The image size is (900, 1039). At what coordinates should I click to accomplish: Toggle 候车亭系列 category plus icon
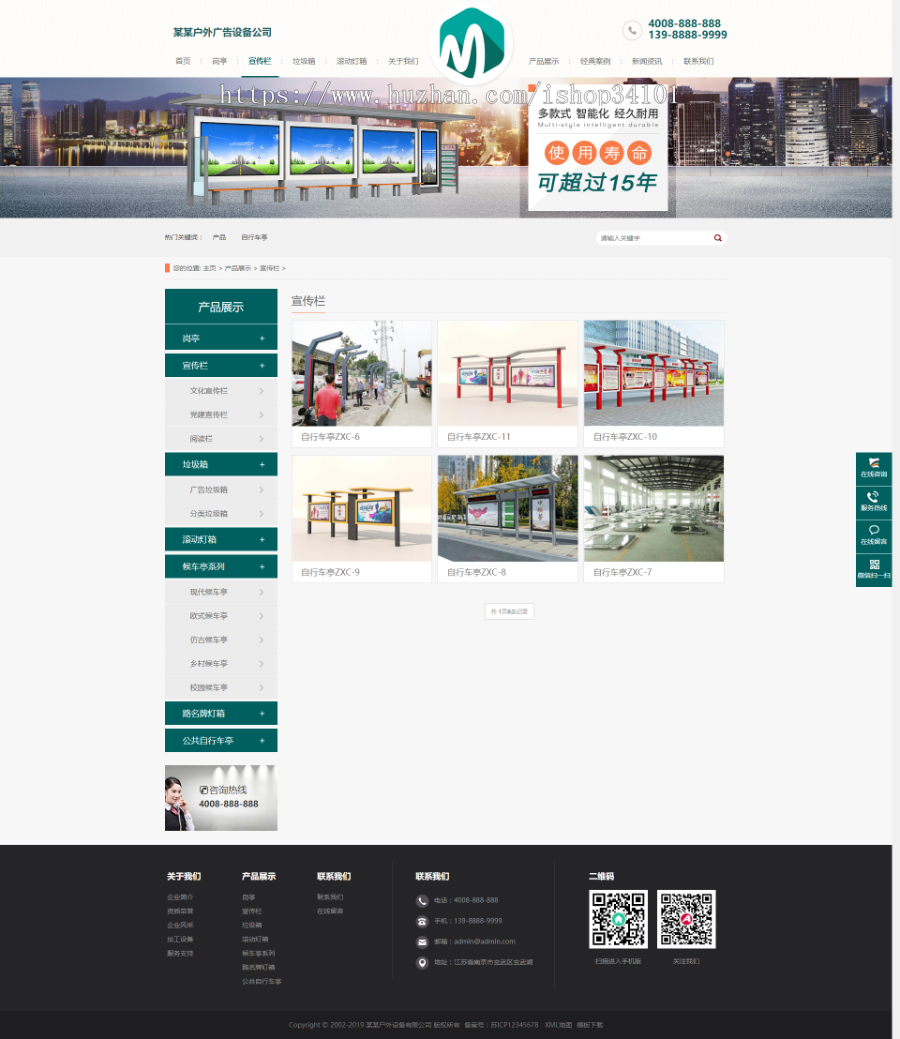(262, 567)
